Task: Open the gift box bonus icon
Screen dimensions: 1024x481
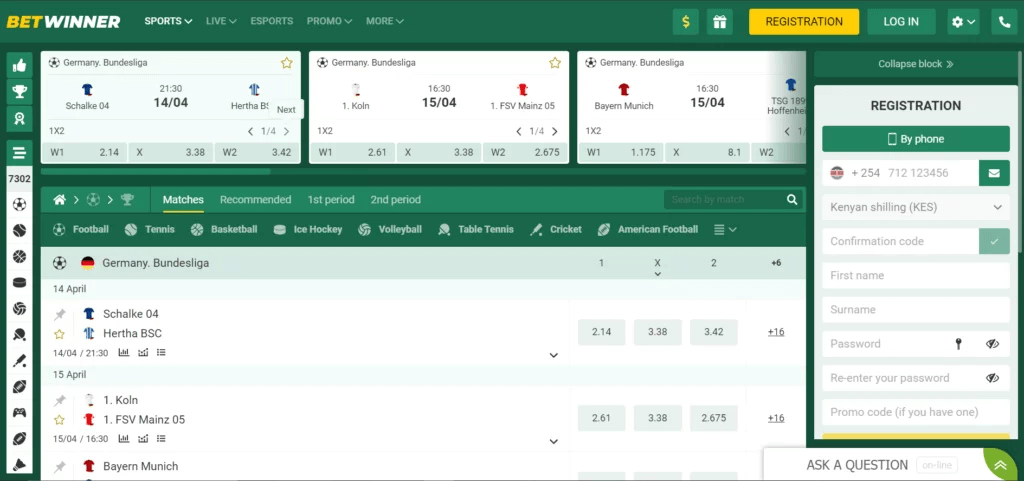Action: click(x=720, y=22)
